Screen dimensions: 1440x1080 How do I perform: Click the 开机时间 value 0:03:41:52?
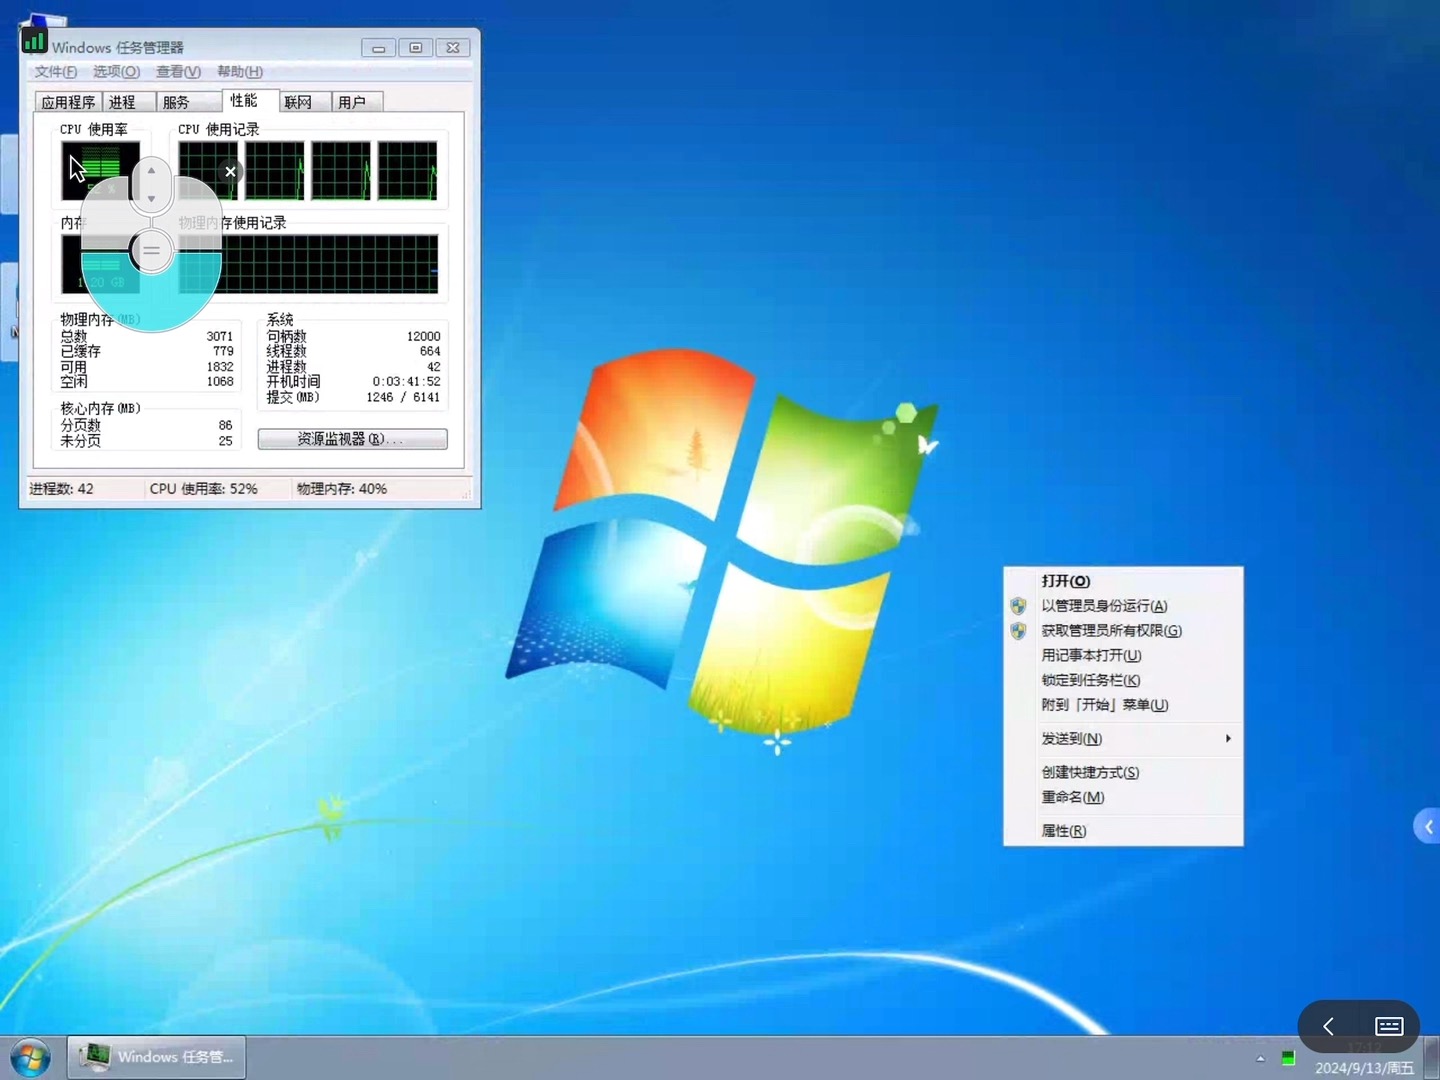coord(406,382)
